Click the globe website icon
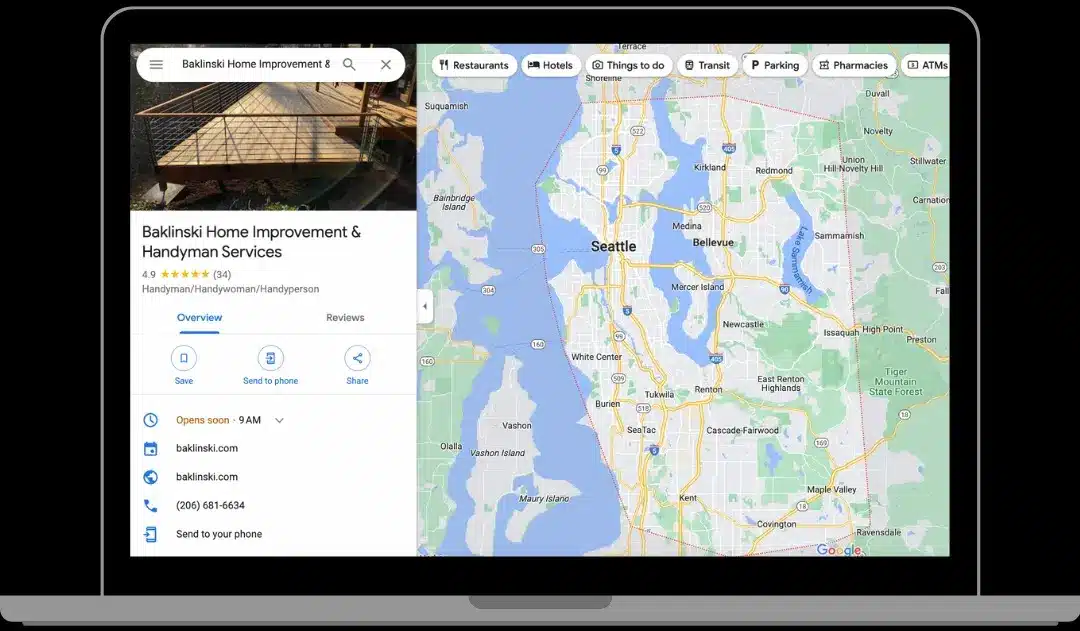 150,477
